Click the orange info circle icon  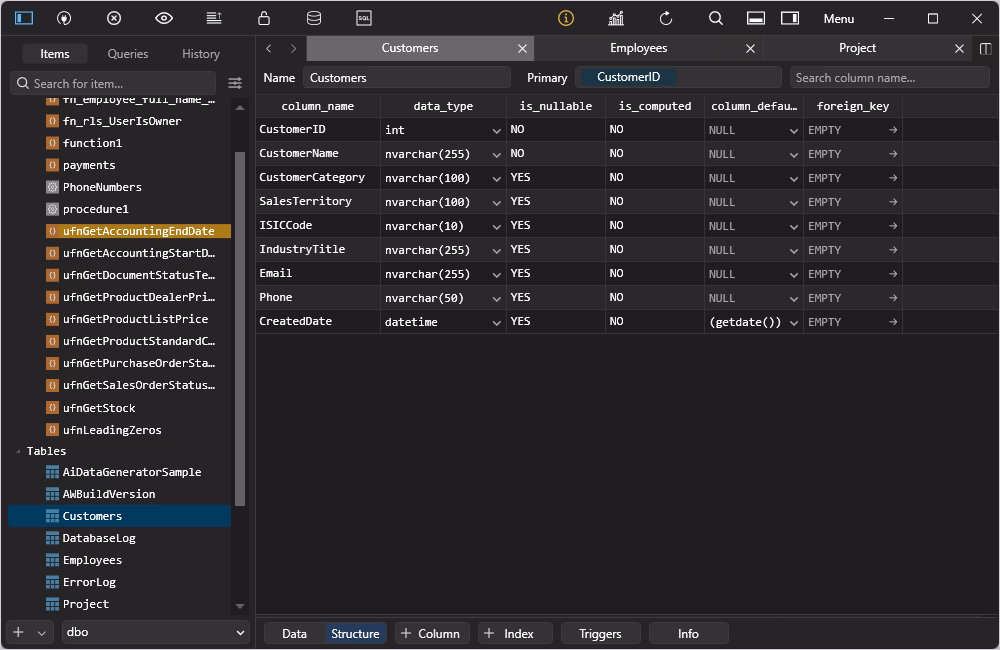tap(566, 18)
